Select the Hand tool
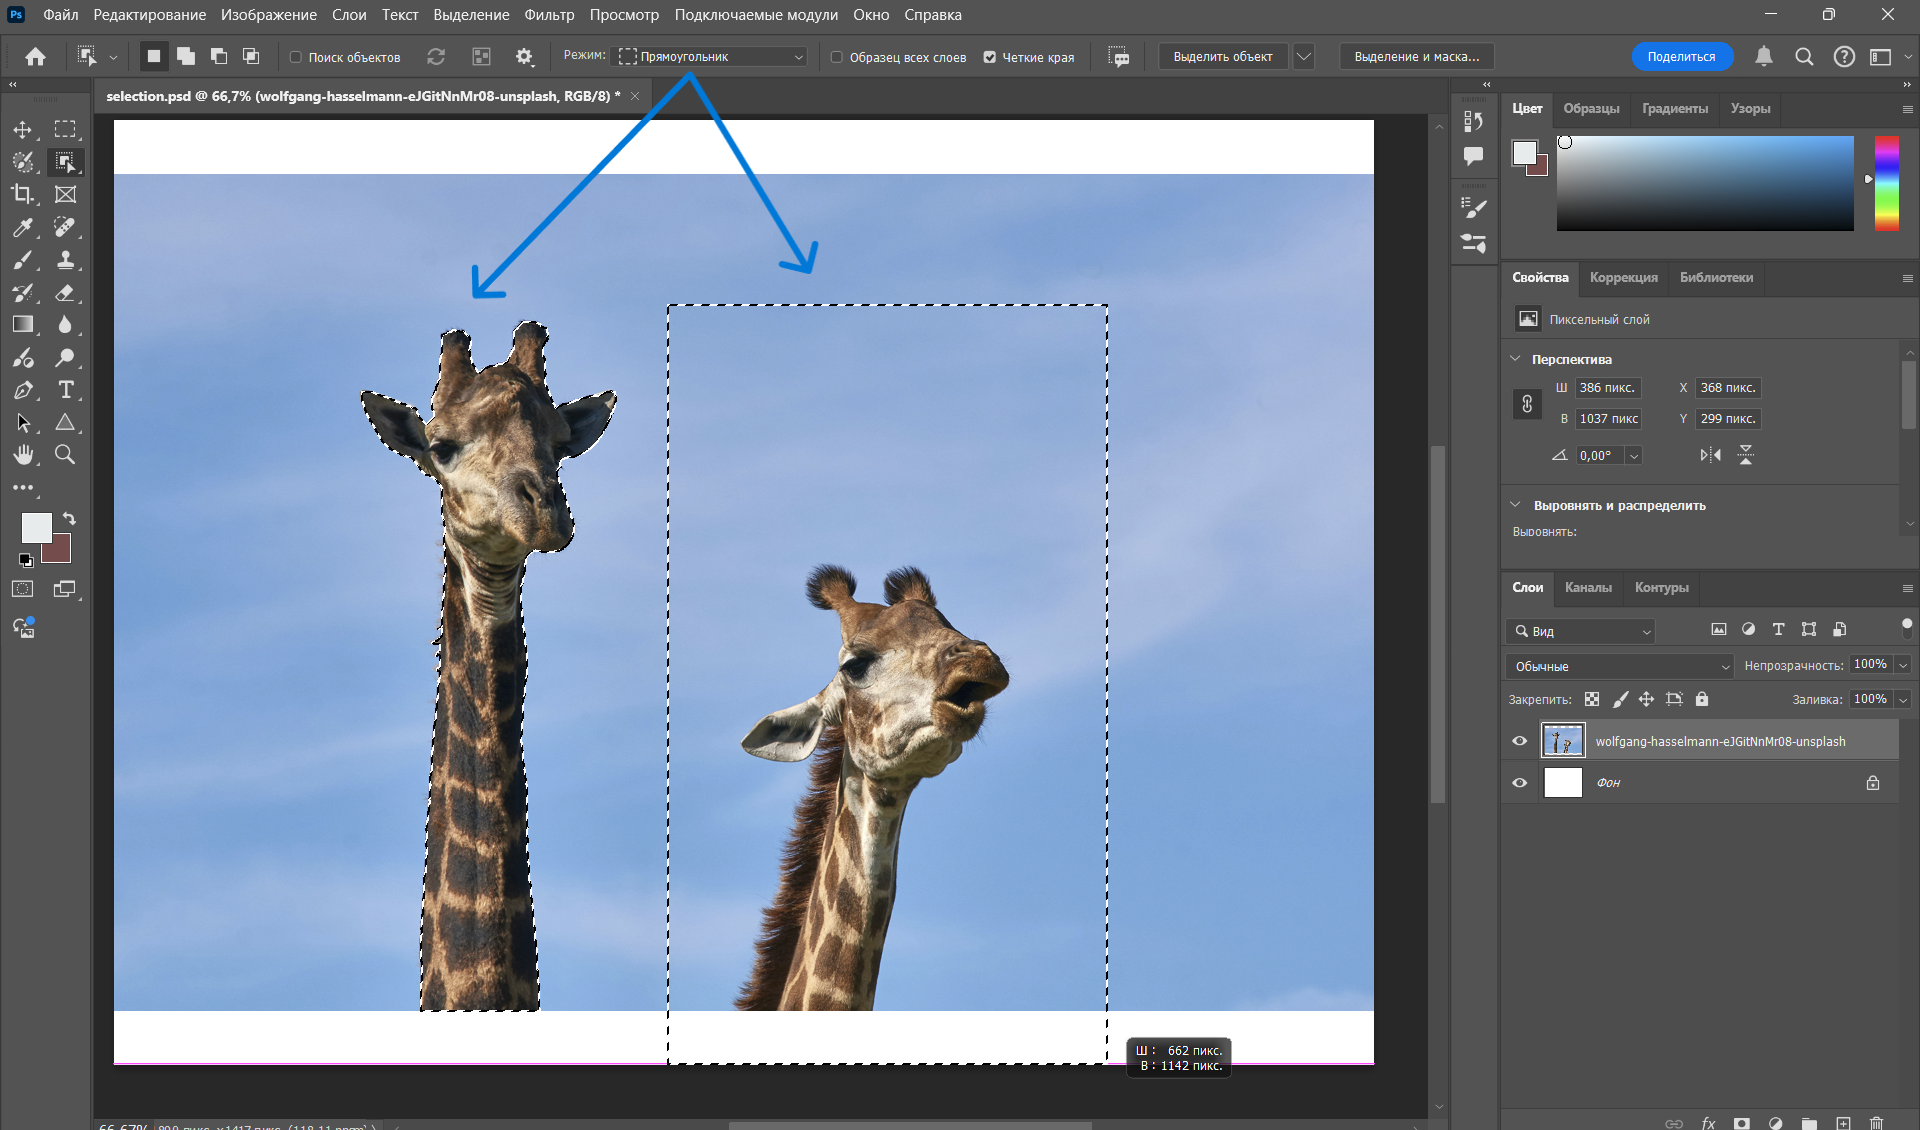This screenshot has height=1130, width=1920. click(x=22, y=455)
